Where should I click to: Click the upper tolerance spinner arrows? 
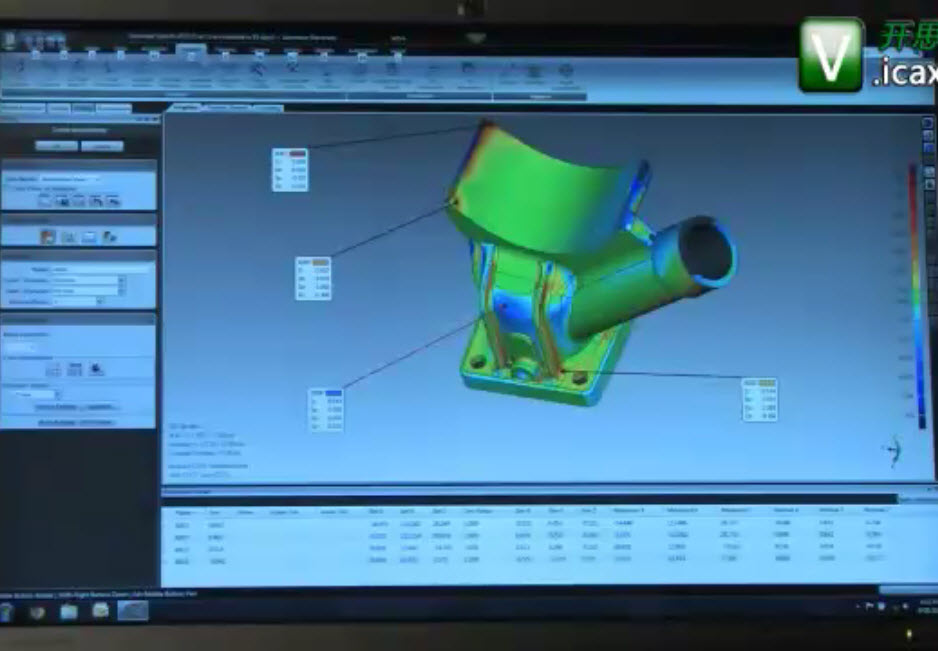[122, 280]
